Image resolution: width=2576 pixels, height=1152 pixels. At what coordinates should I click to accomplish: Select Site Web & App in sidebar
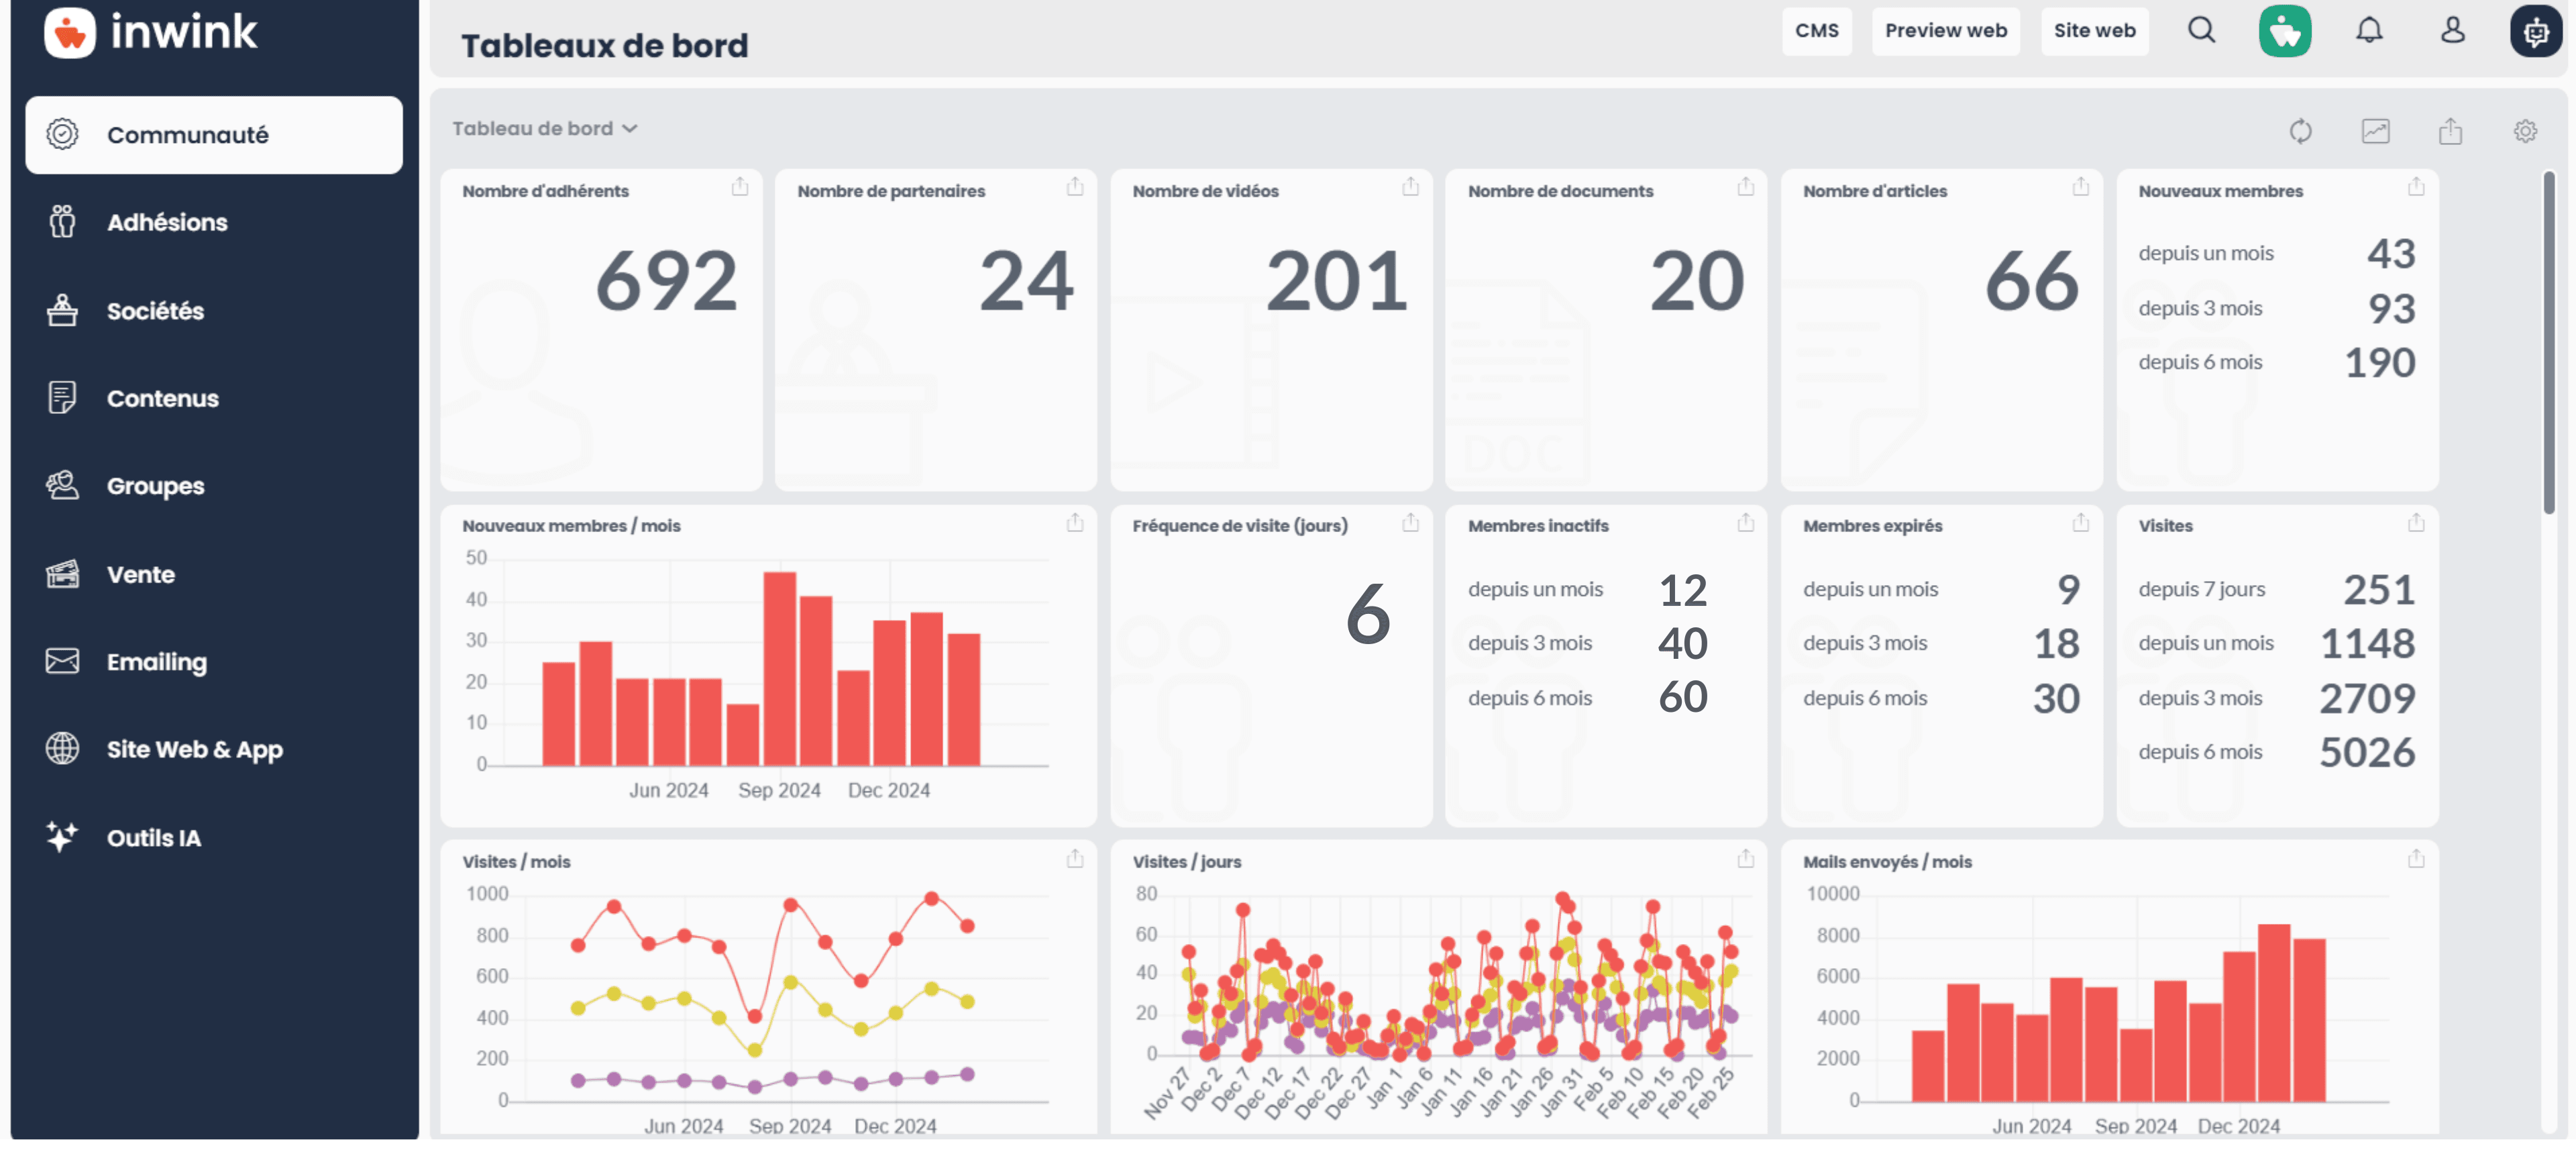195,749
